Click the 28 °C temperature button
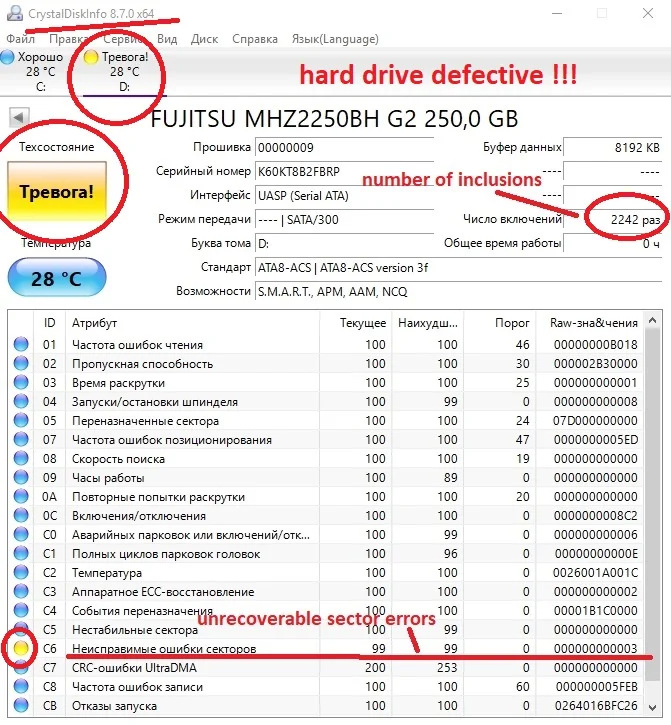 57,278
